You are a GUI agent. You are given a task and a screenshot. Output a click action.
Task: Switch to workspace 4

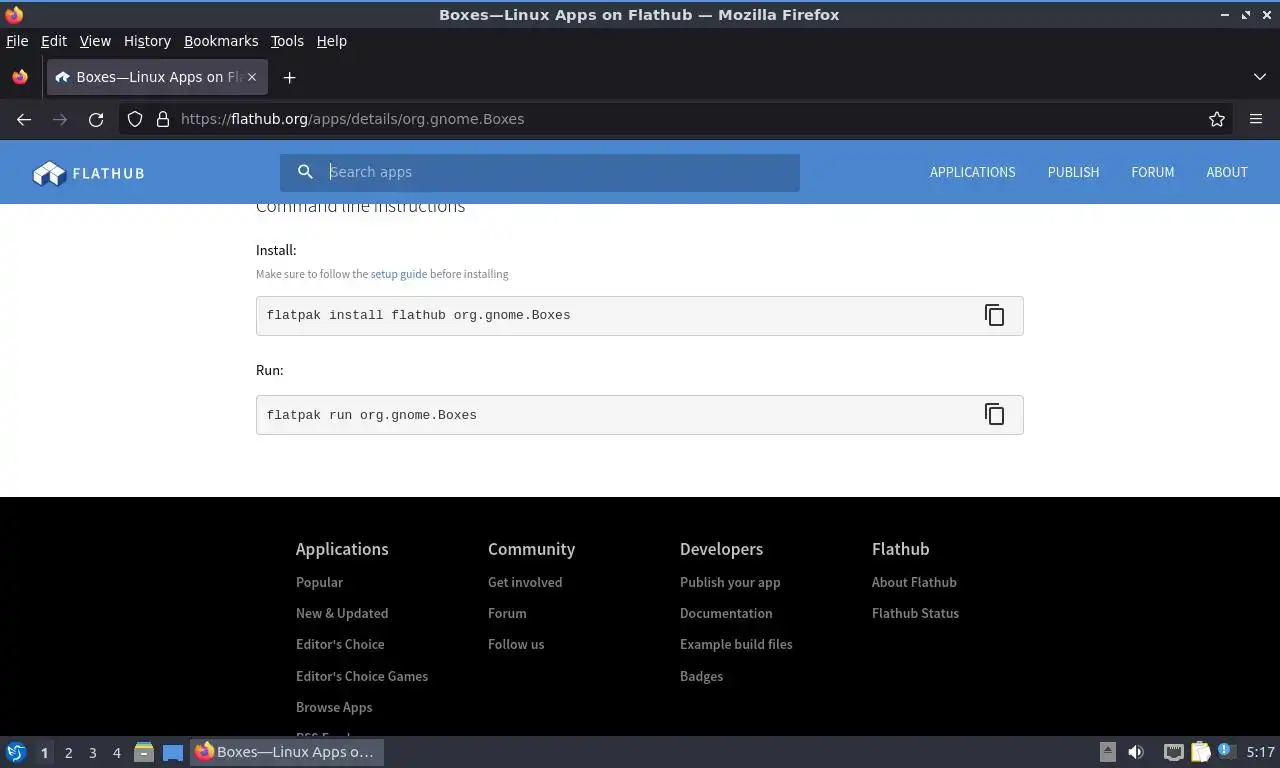point(116,752)
